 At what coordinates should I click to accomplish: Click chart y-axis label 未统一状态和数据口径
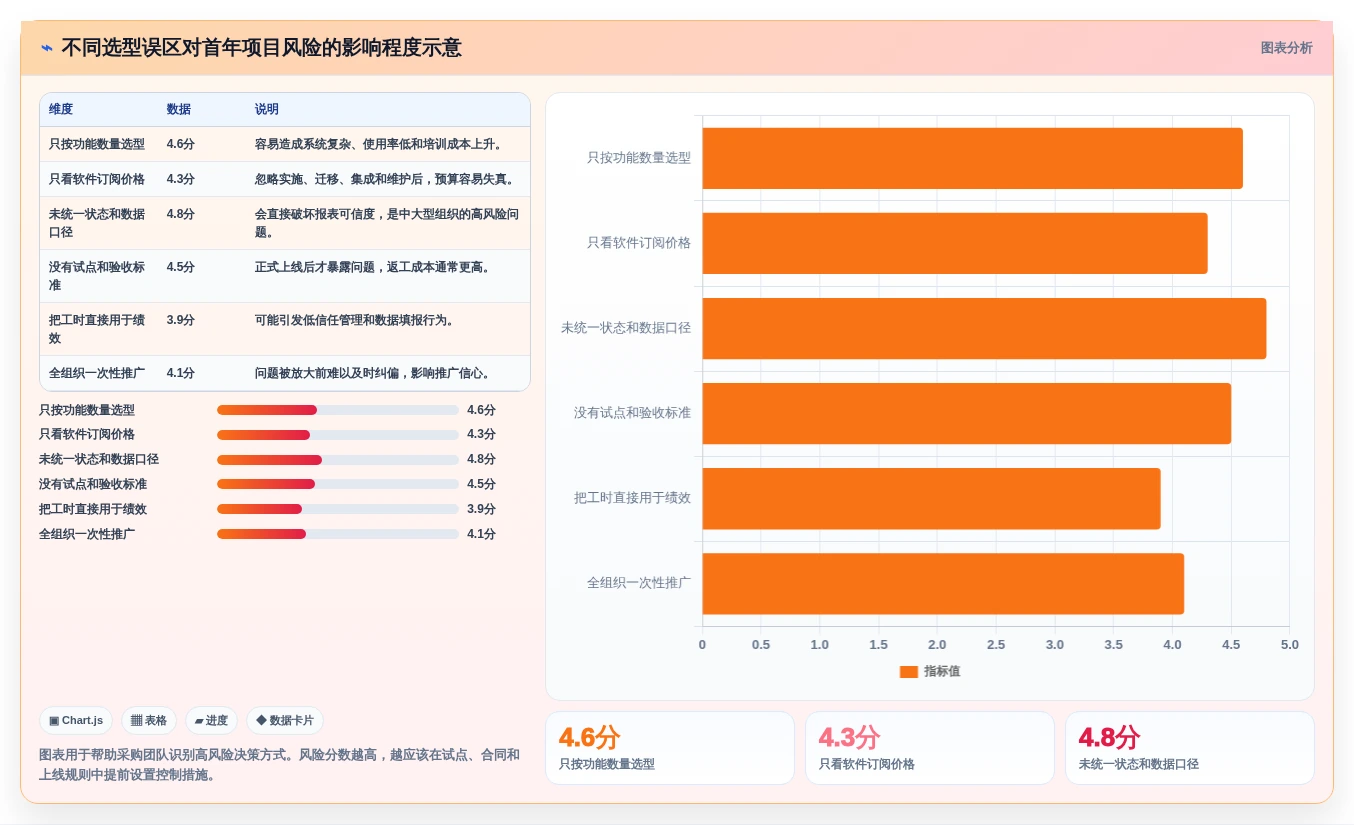tap(626, 328)
